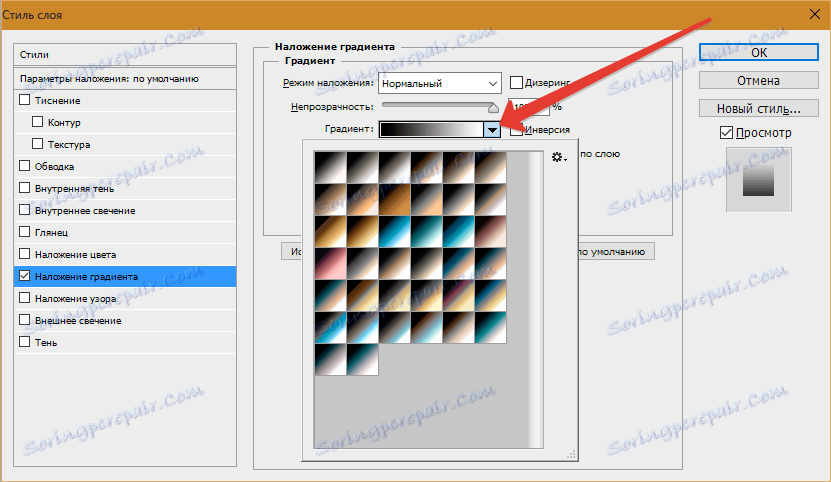
Task: Choose the first black-white gradient preset
Action: coord(331,168)
